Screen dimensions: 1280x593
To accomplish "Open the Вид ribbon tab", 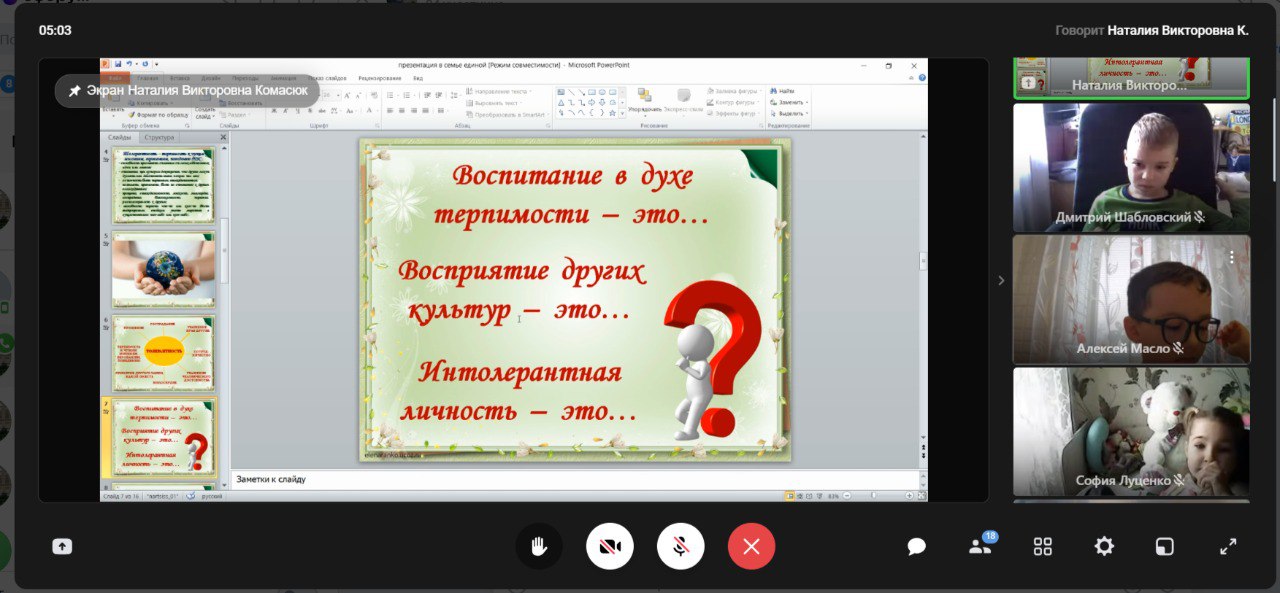I will [x=418, y=78].
